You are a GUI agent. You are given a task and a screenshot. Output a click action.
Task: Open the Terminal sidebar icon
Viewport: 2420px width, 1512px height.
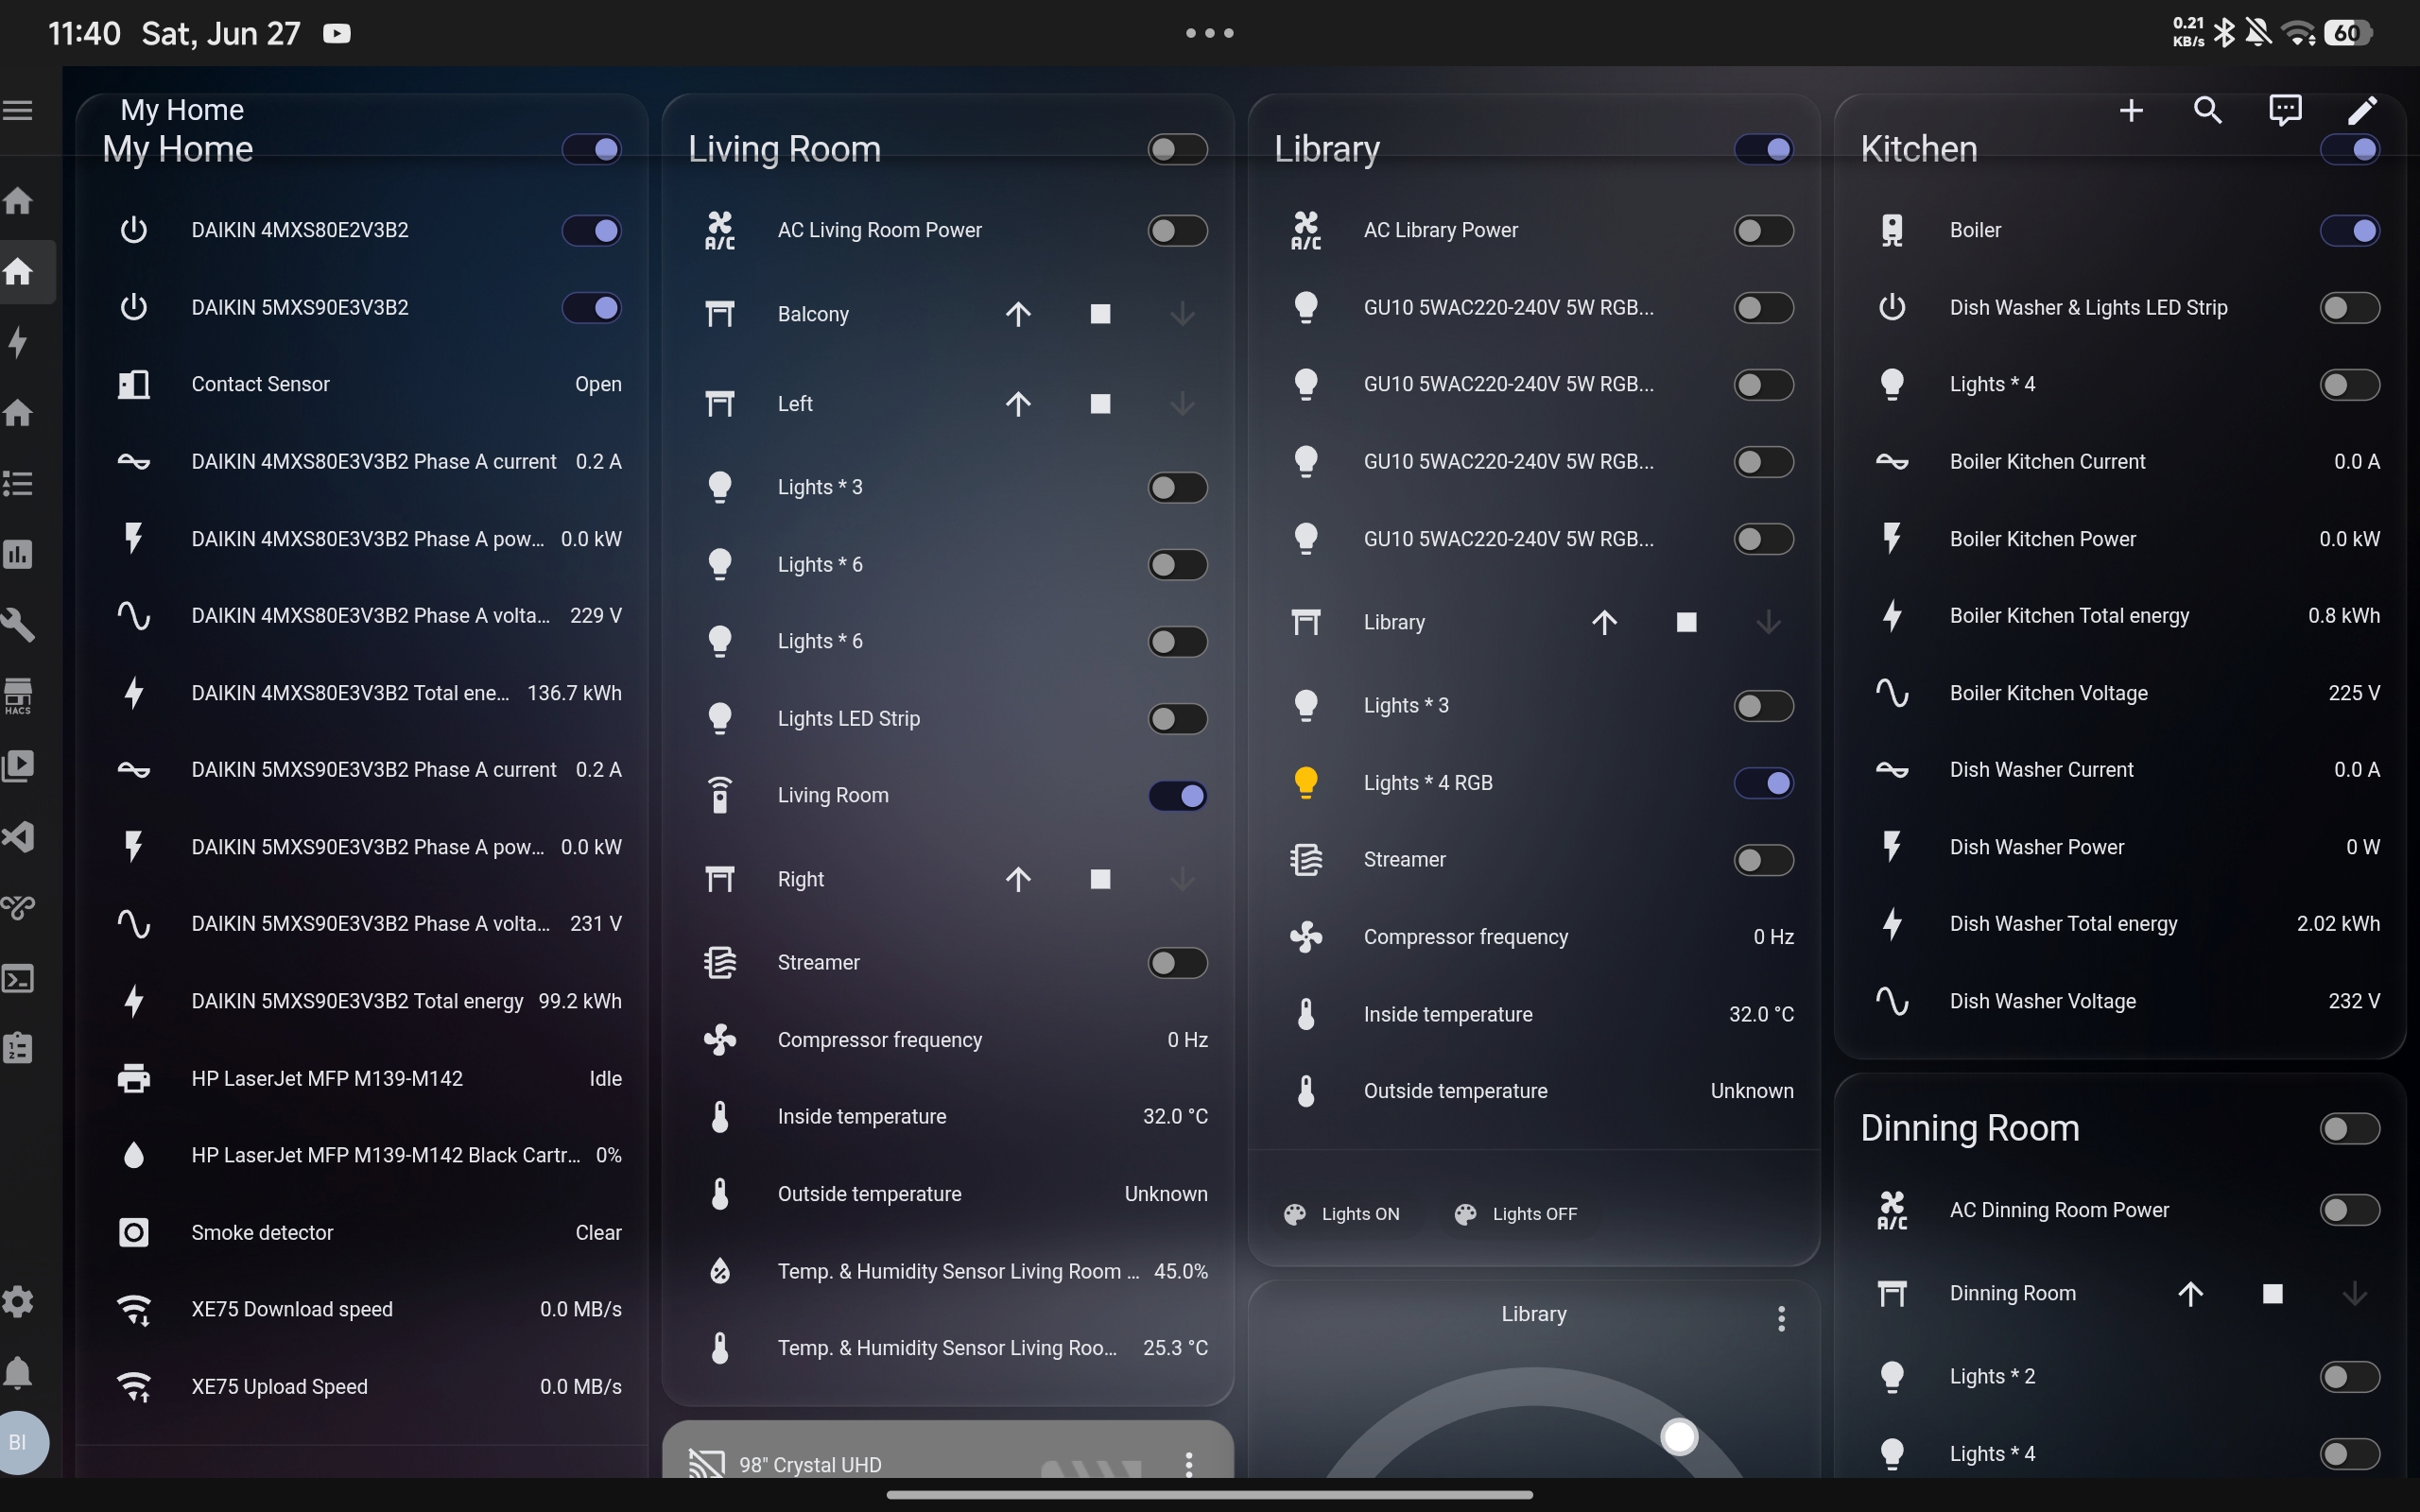(x=18, y=978)
